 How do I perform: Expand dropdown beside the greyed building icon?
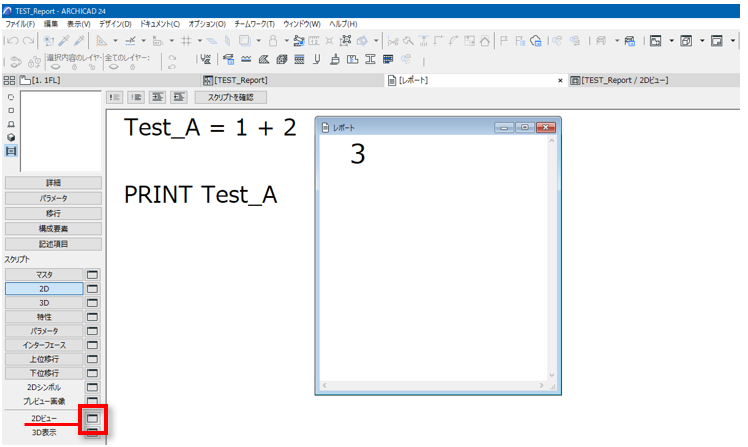(616, 41)
